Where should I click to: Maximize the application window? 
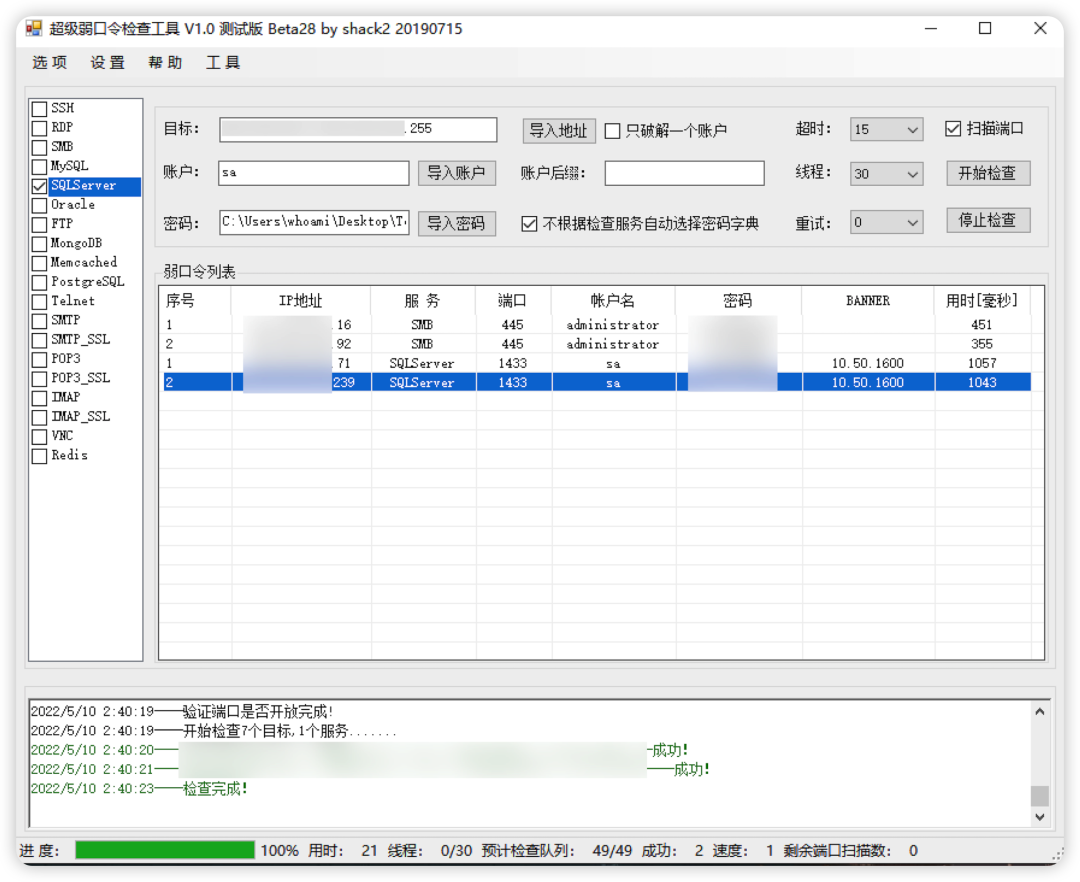tap(985, 28)
